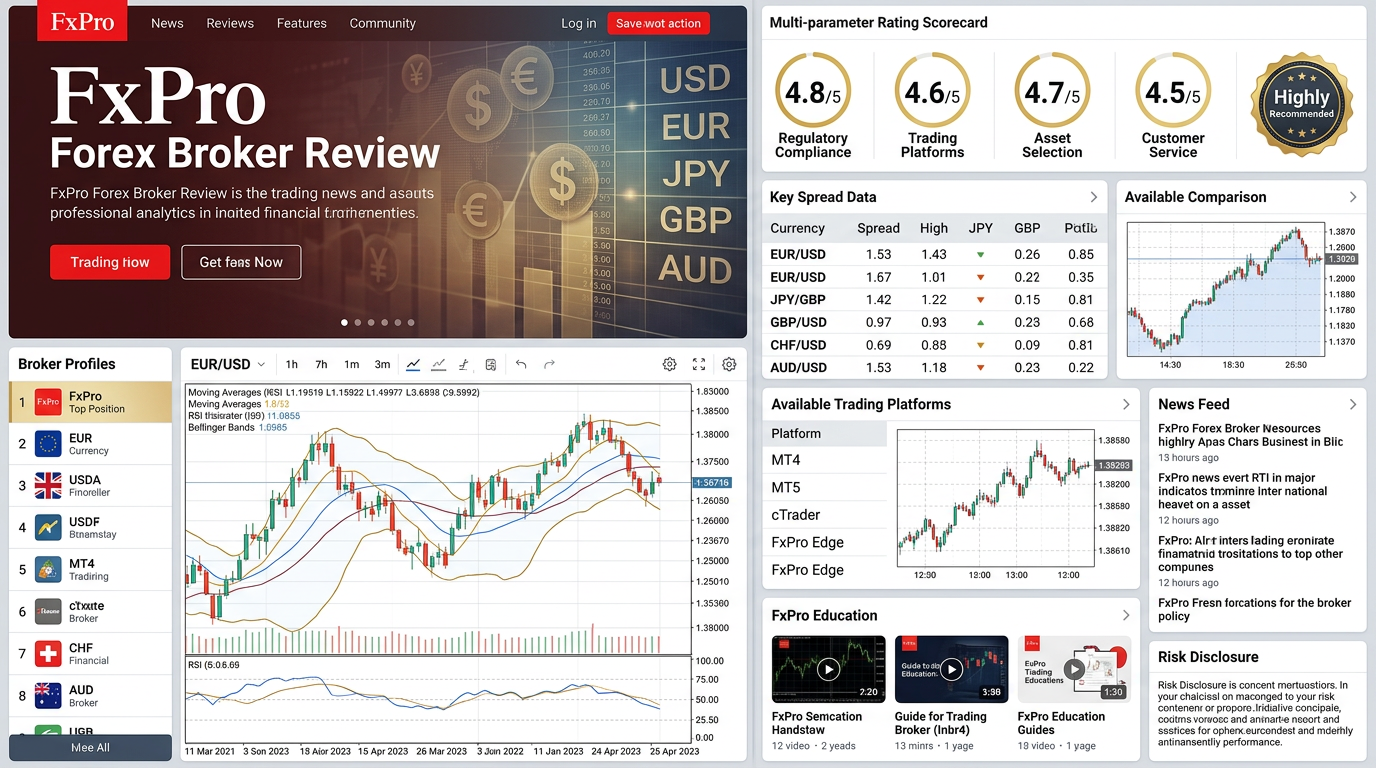Select the line chart type icon
Image resolution: width=1376 pixels, height=768 pixels.
pyautogui.click(x=413, y=364)
